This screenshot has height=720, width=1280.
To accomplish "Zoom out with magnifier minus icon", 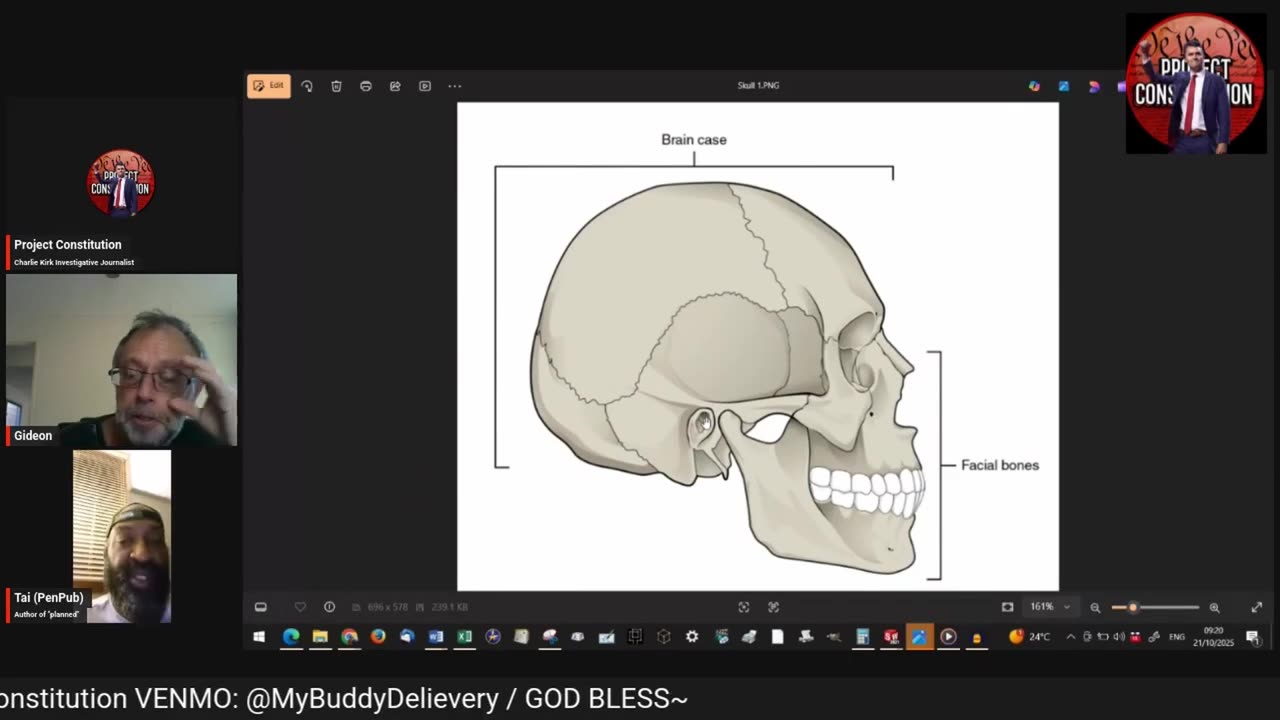I will click(x=1095, y=607).
